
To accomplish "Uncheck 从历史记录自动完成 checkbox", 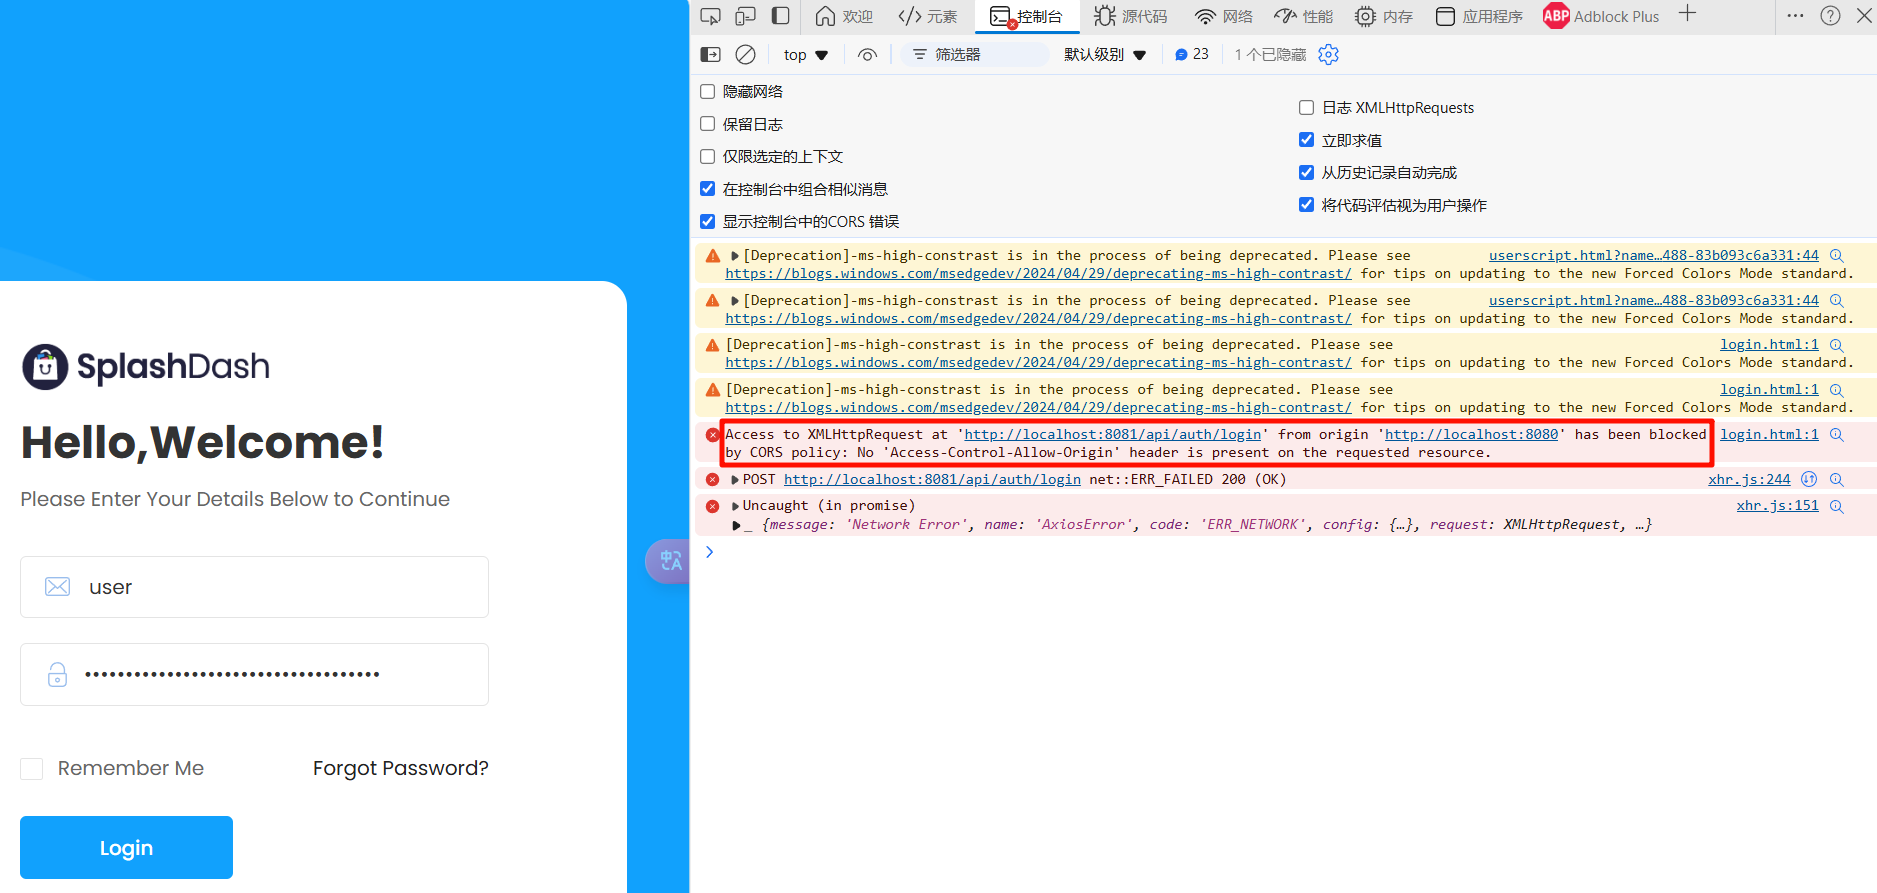I will point(1306,173).
